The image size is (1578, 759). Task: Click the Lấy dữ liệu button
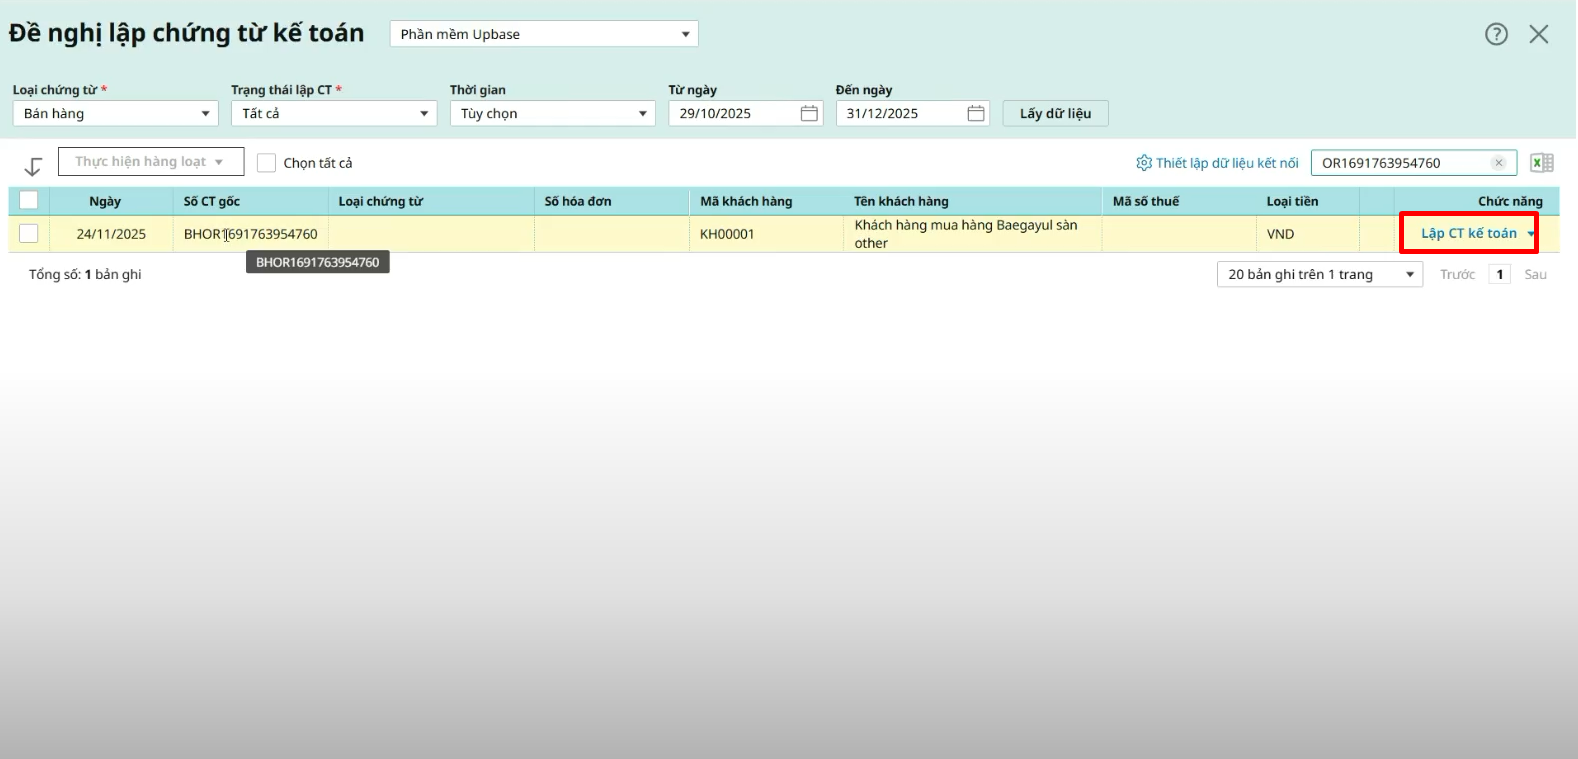coord(1055,114)
